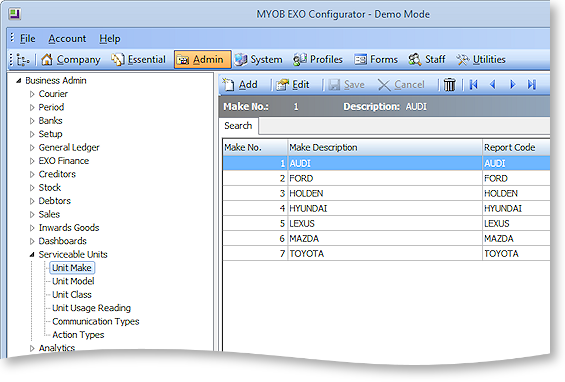Expand the Stock node

coord(32,188)
